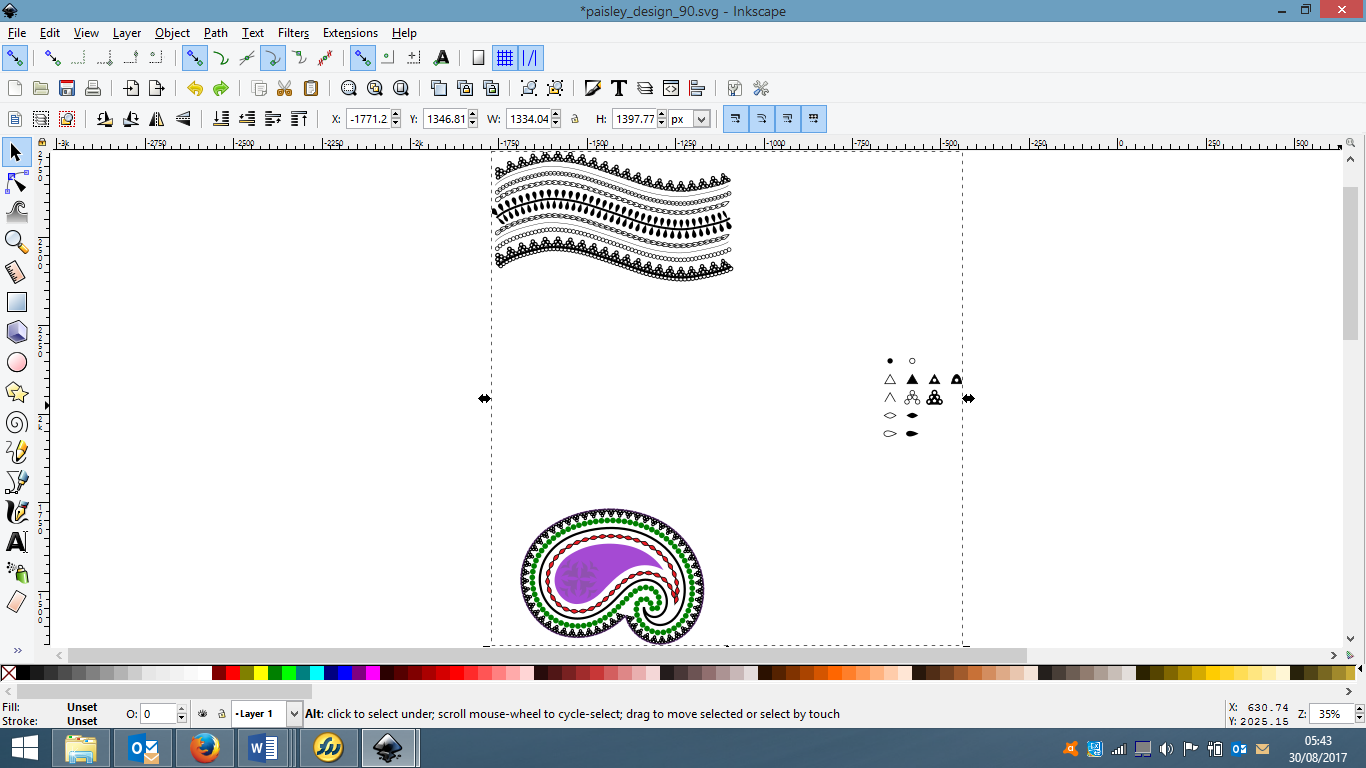Pick the Star tool

point(15,392)
